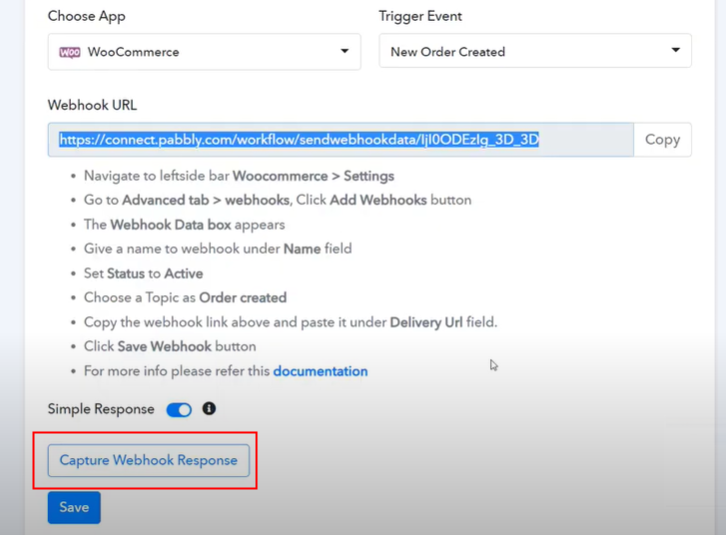Click "Click Save Webhook button" instruction line
This screenshot has width=726, height=535.
coord(170,346)
